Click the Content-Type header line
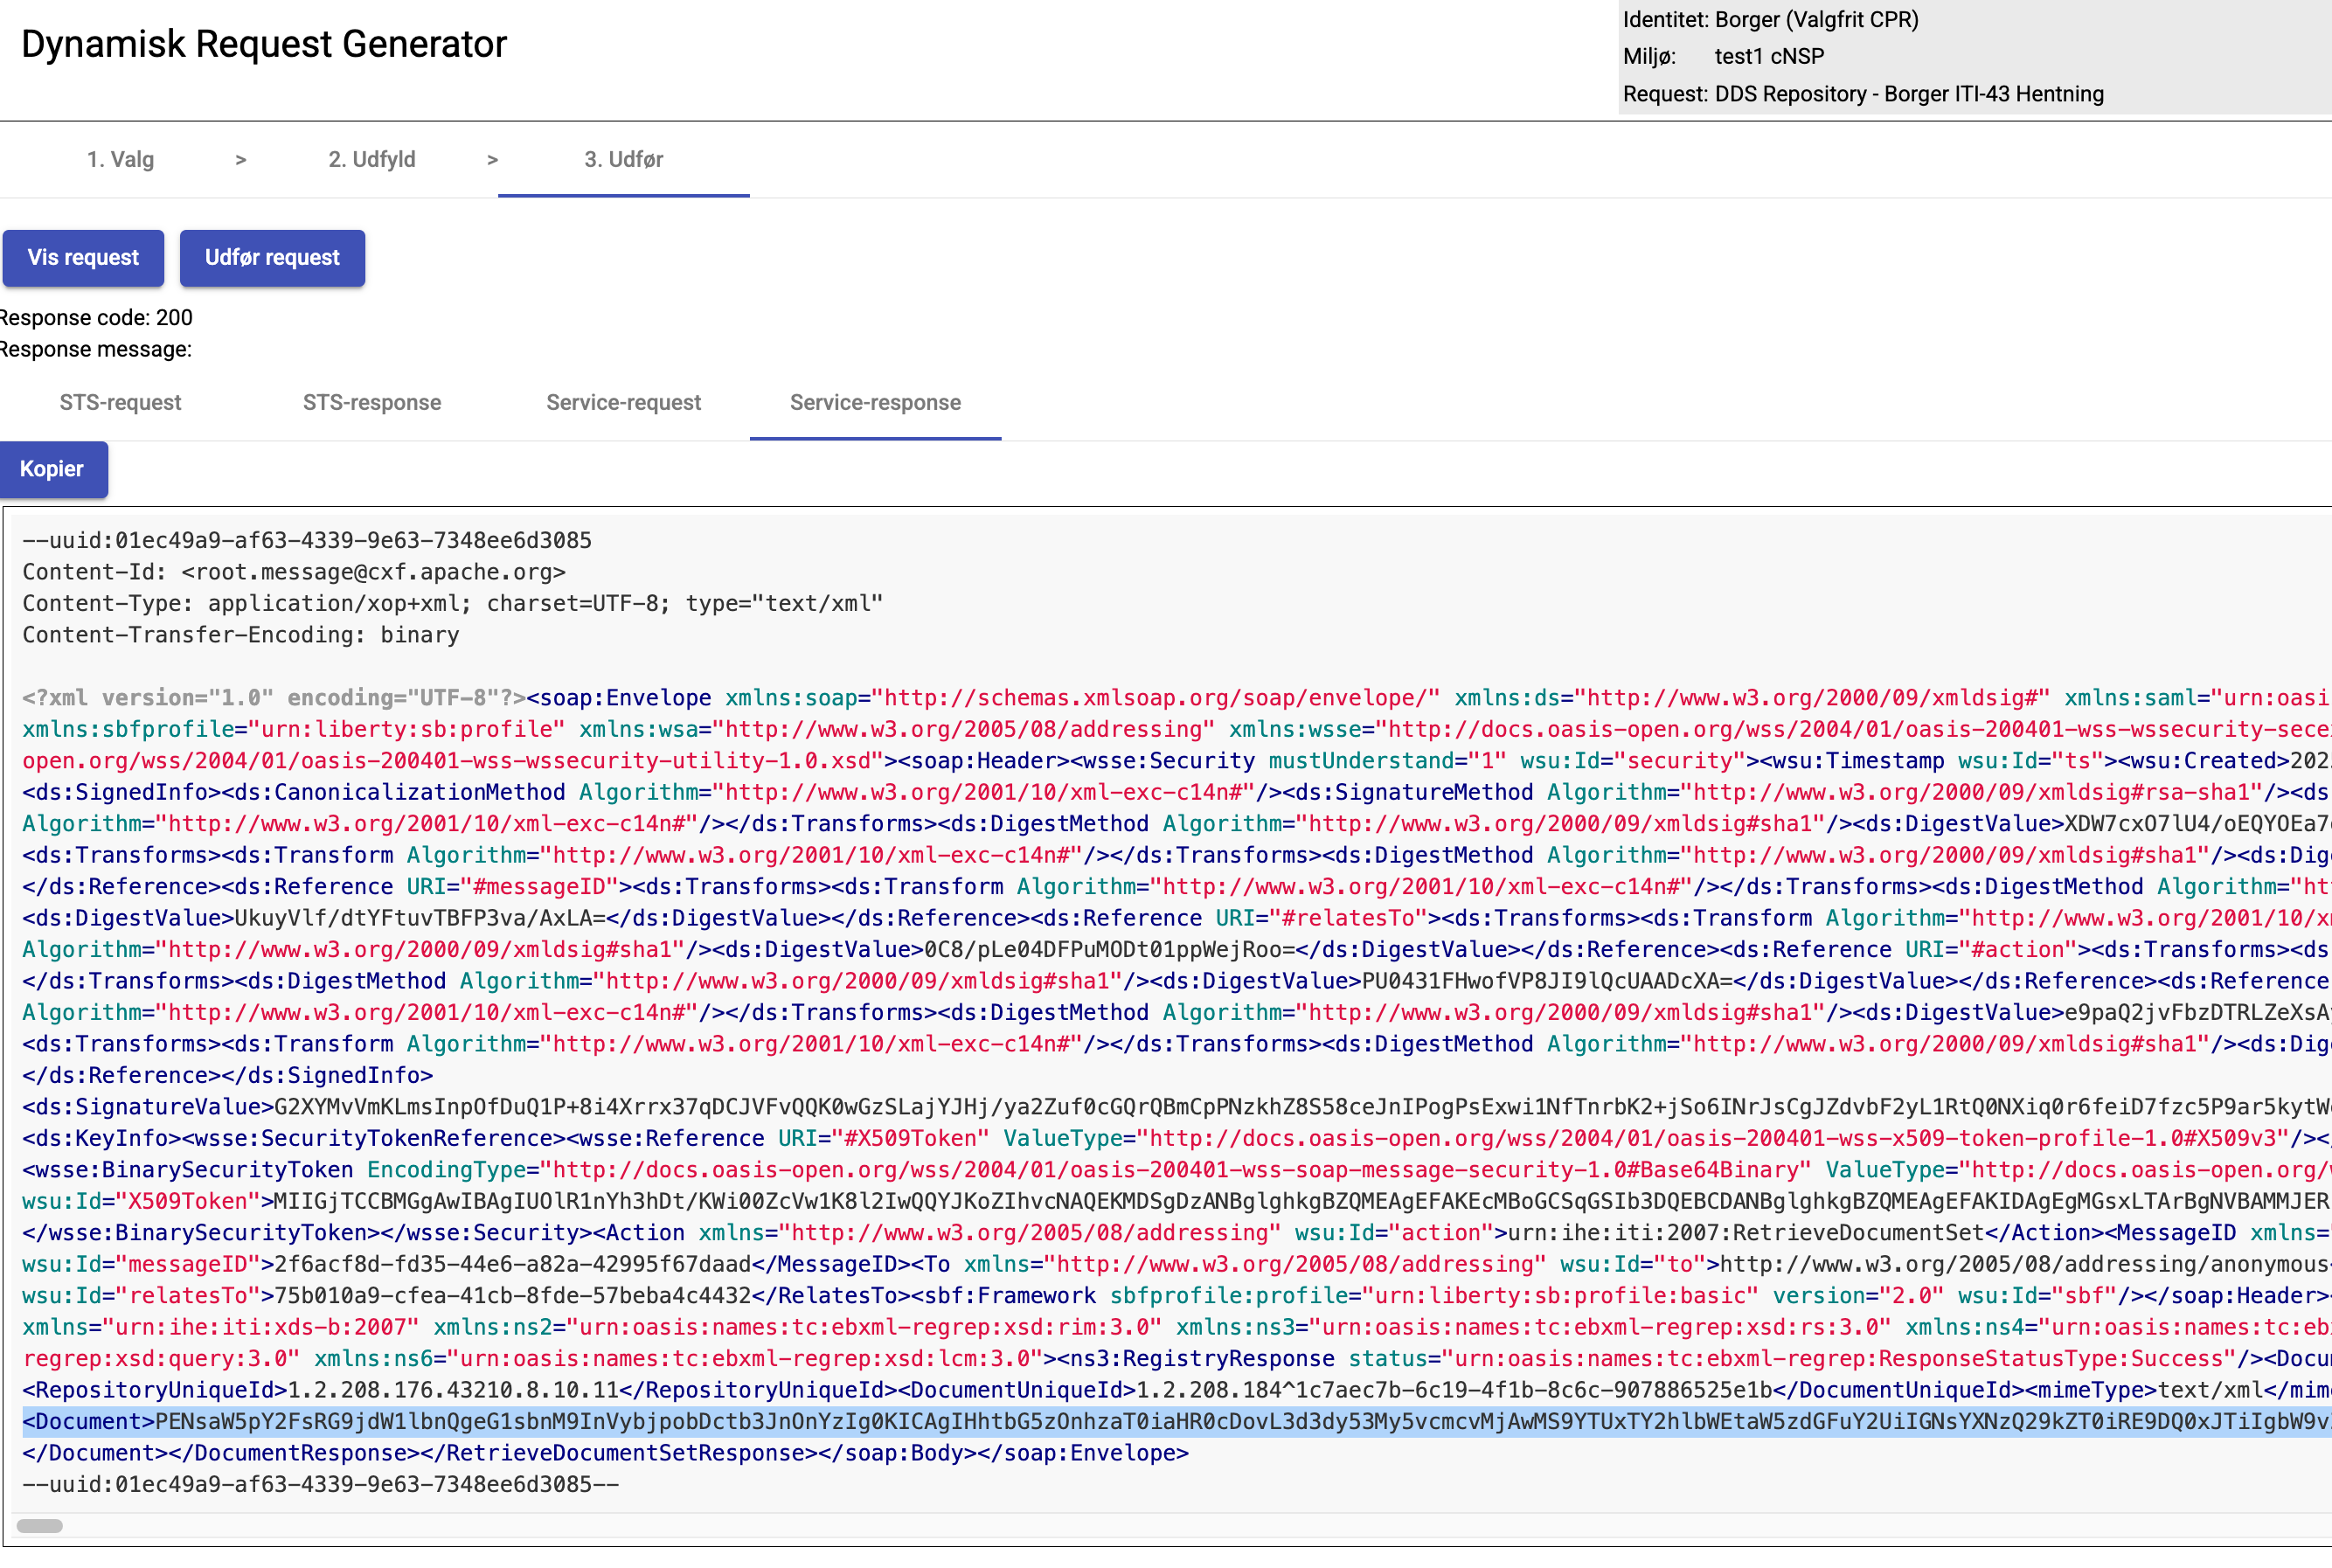The image size is (2332, 1568). (452, 603)
